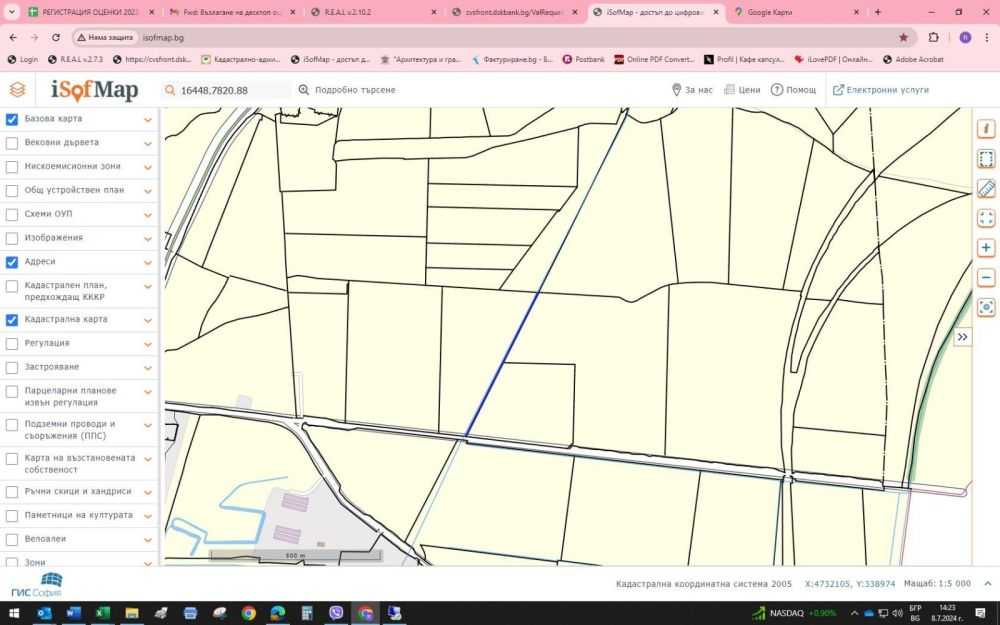The image size is (1000, 625).
Task: Expand the Общ устройствен план chevron
Action: [x=148, y=191]
